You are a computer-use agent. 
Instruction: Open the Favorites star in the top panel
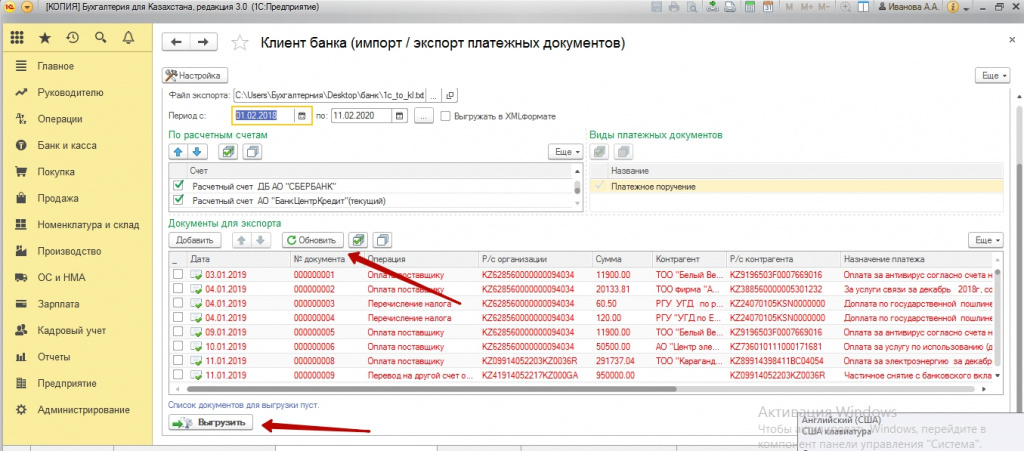[44, 38]
